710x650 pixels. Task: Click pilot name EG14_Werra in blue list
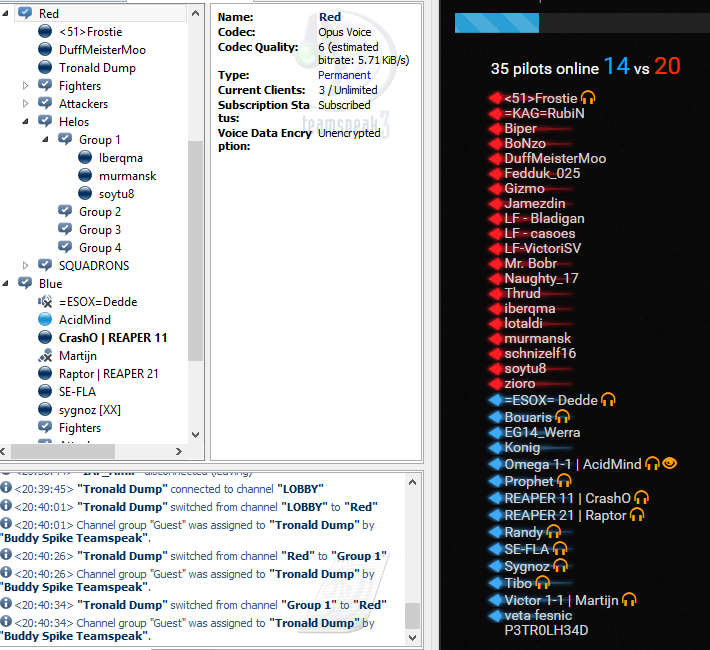(x=542, y=432)
